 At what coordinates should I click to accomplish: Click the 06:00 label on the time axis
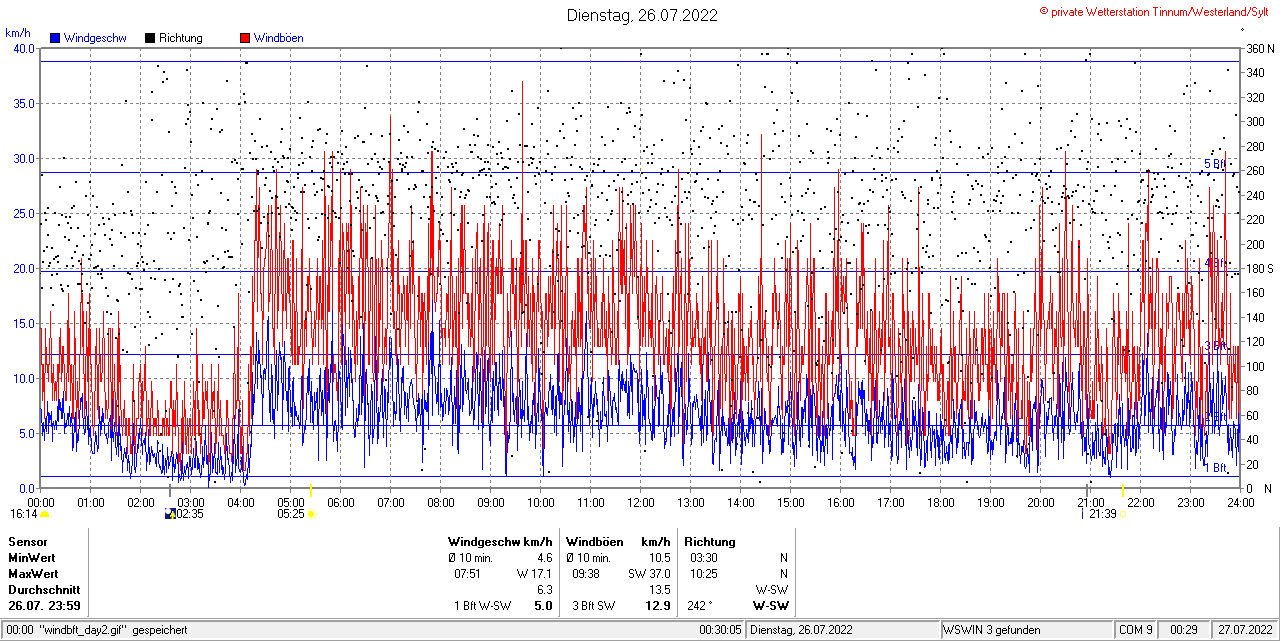pos(341,502)
